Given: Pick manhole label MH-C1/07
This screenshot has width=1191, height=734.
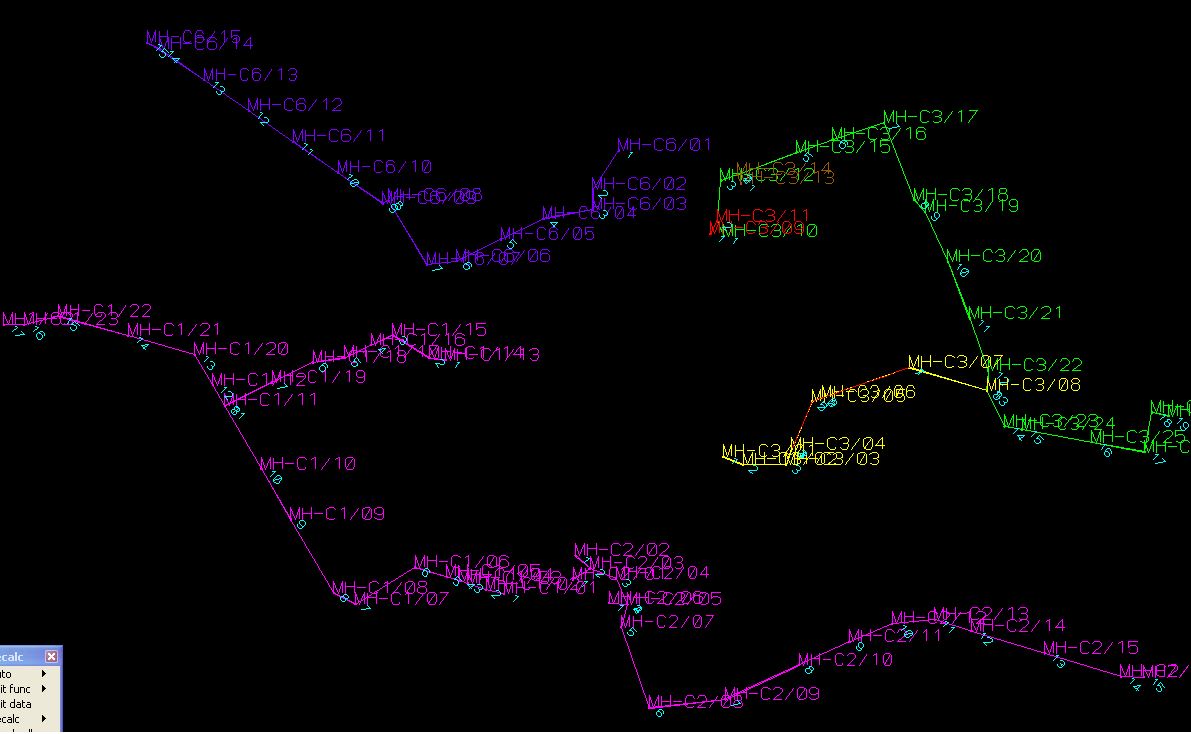Looking at the screenshot, I should [402, 599].
